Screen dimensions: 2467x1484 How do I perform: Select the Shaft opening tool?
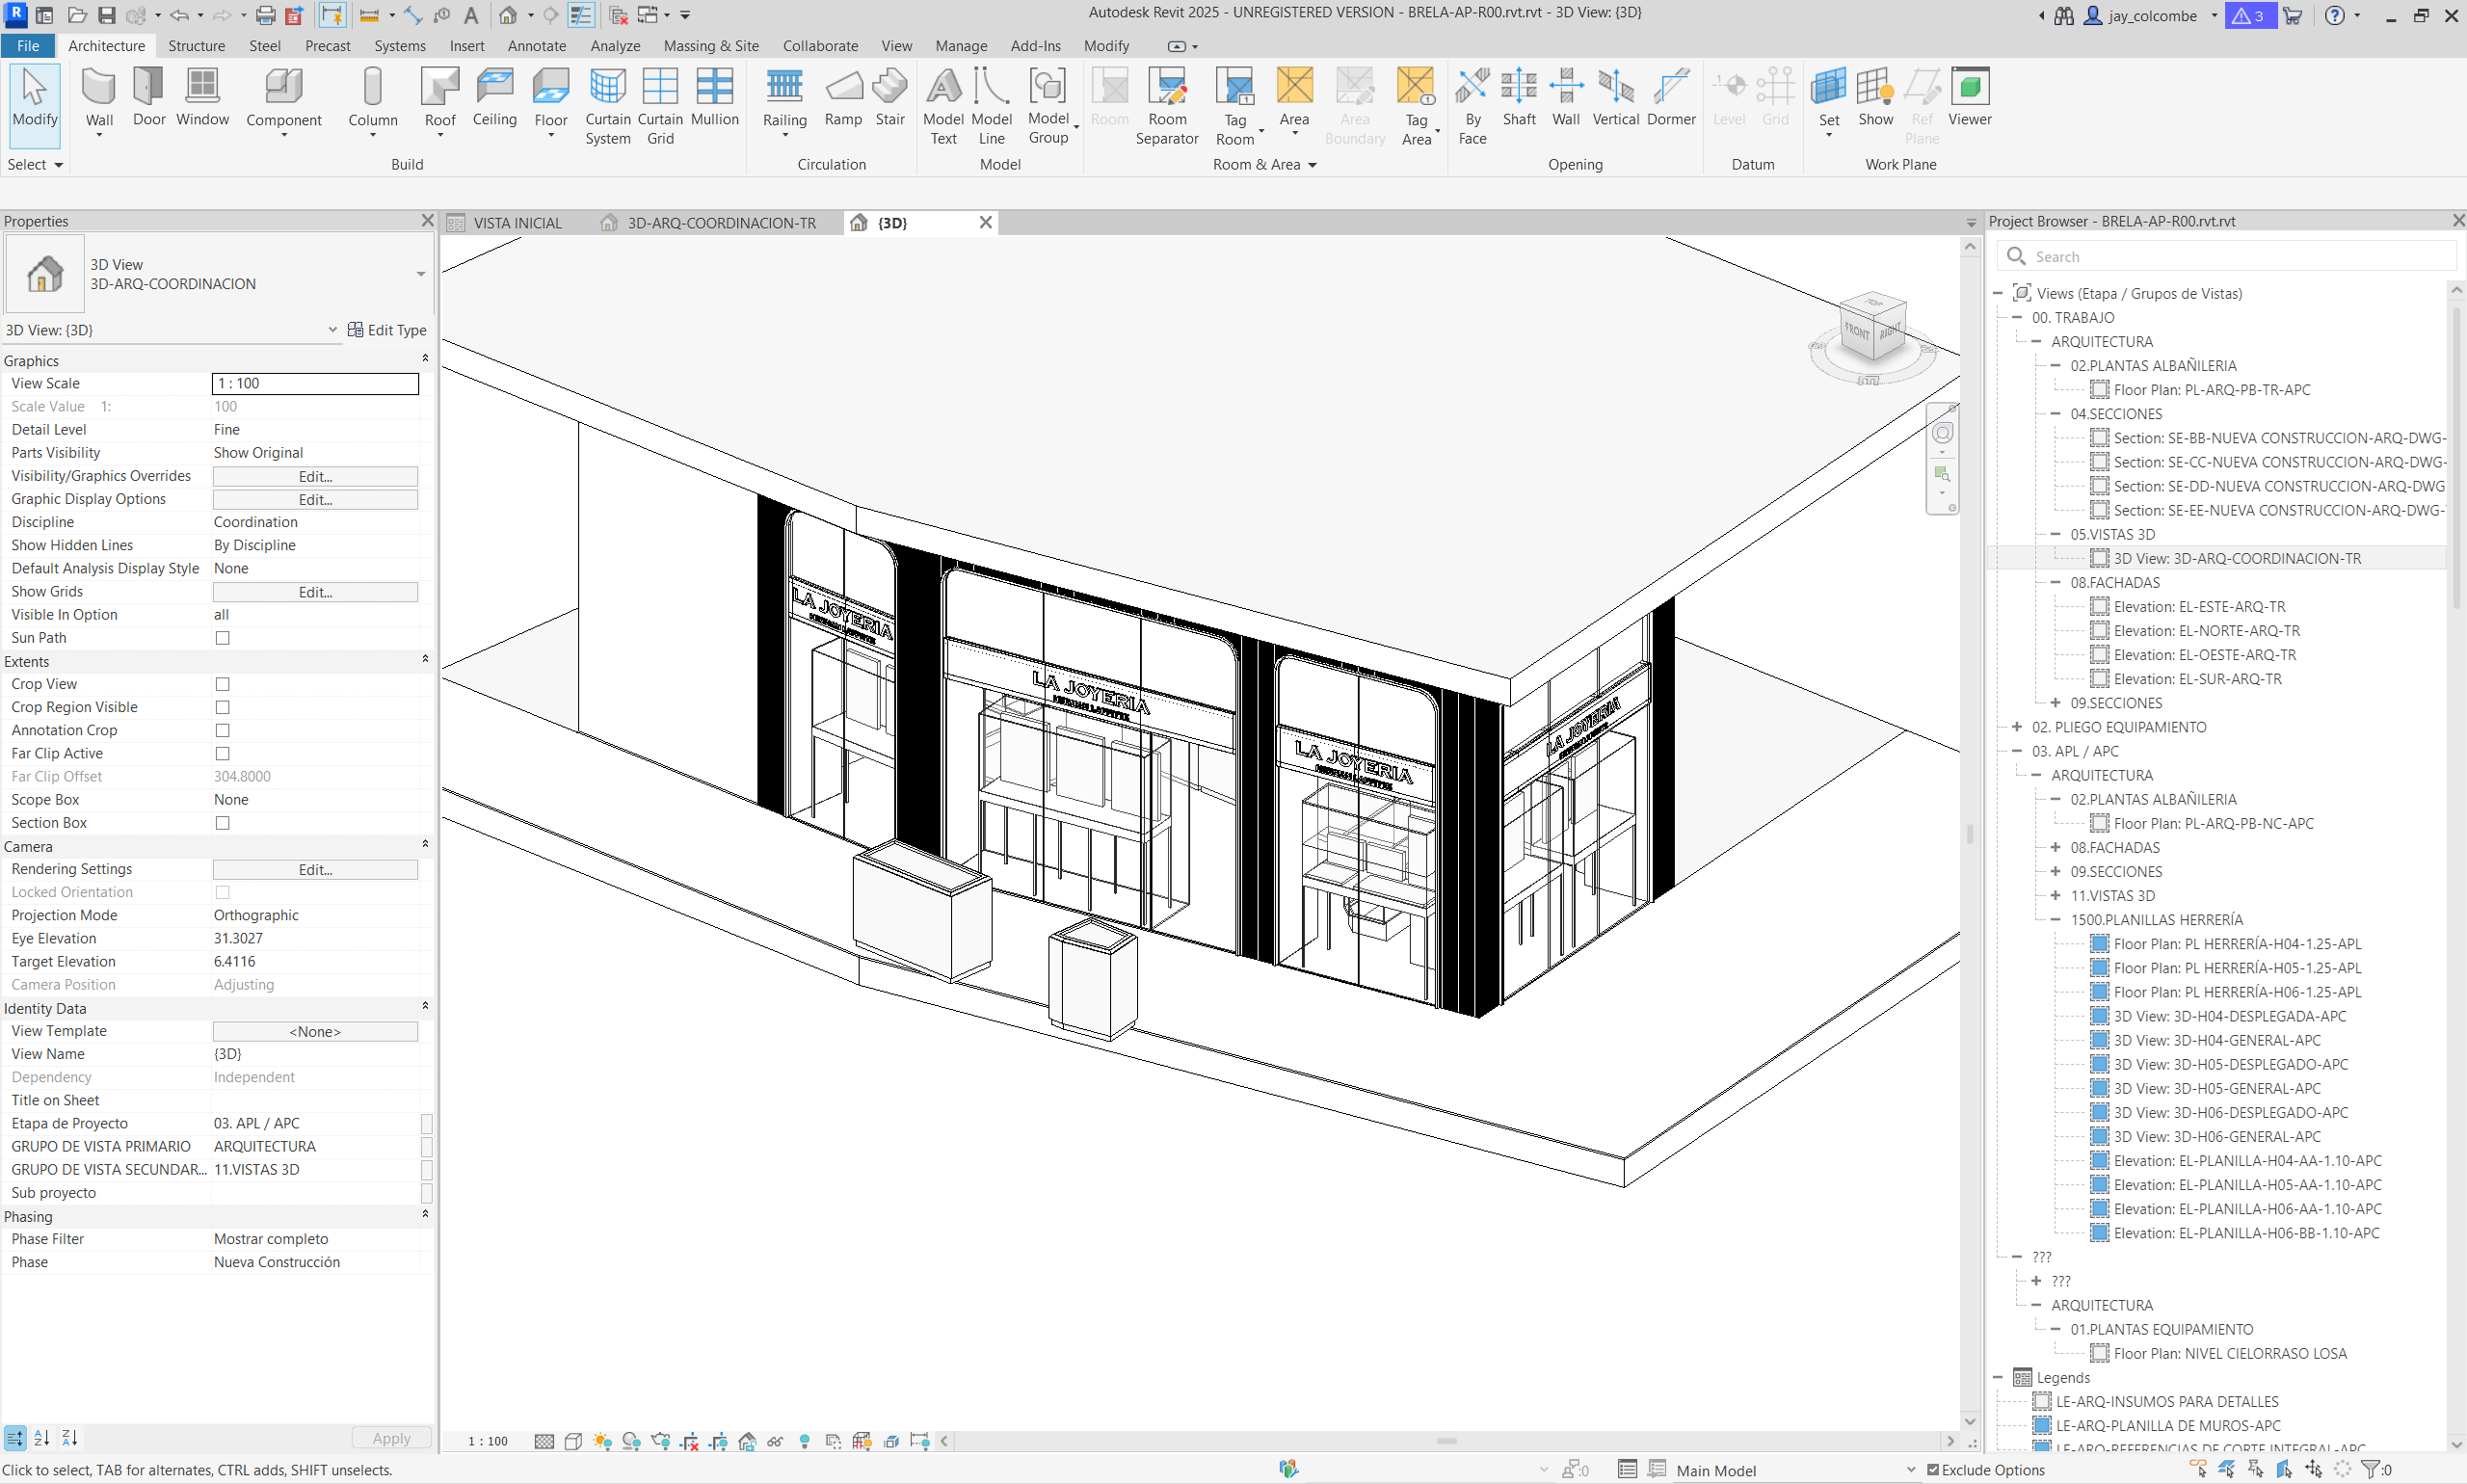tap(1518, 88)
